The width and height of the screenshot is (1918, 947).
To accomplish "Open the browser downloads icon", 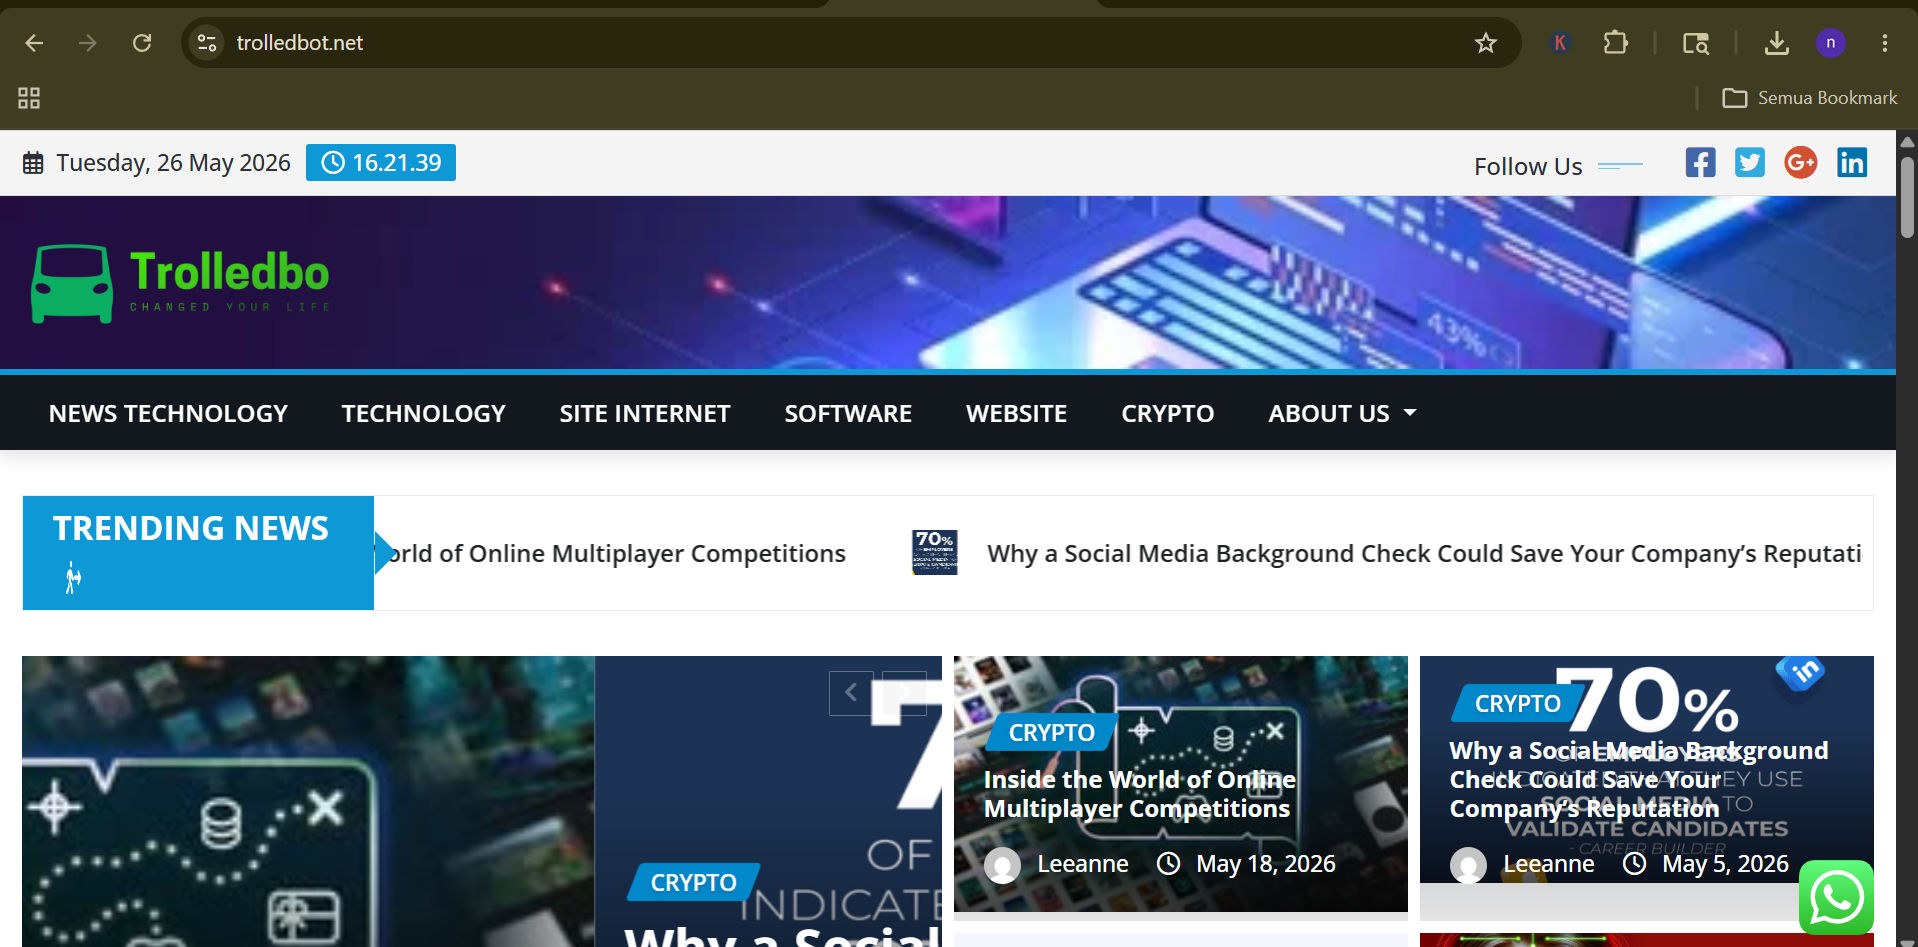I will (1776, 43).
